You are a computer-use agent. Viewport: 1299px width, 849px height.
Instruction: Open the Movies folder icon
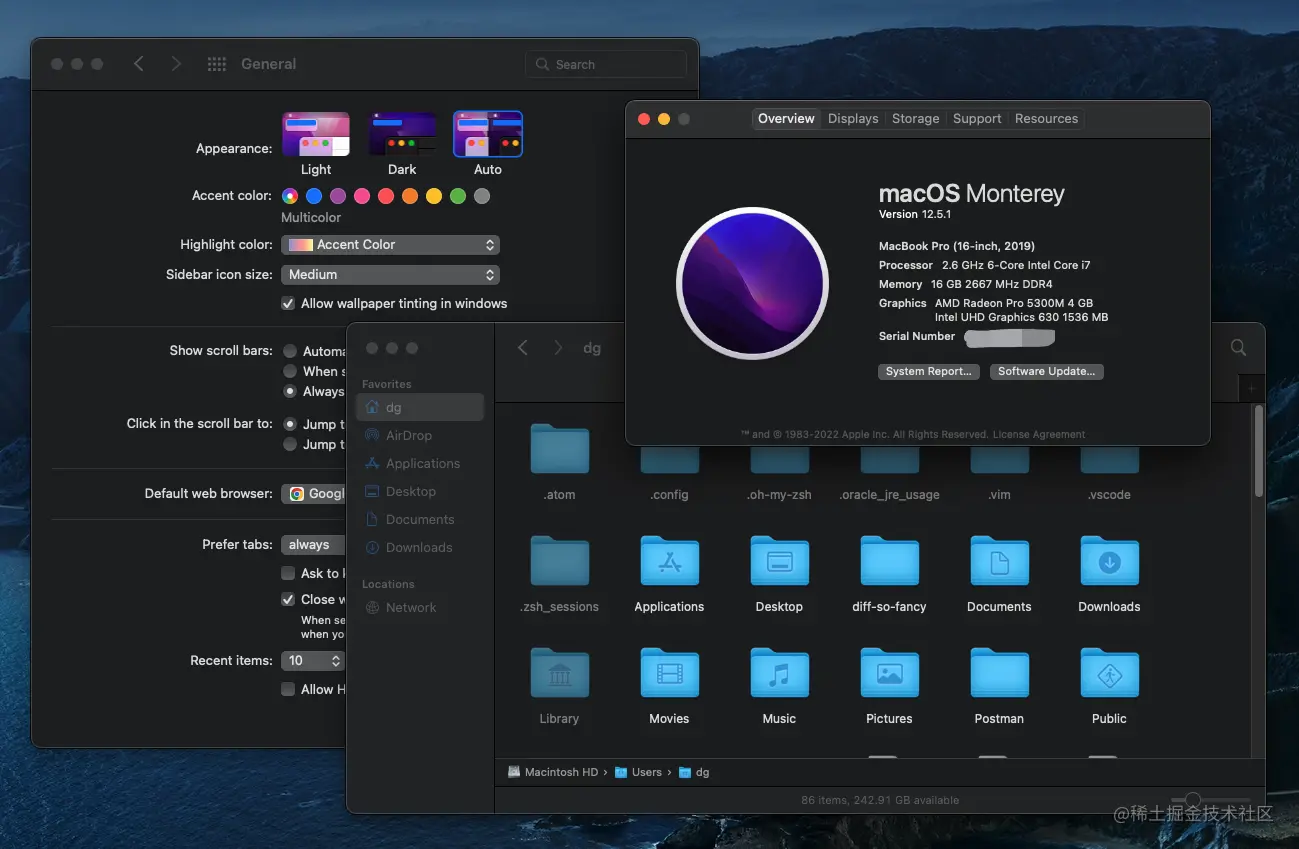point(669,675)
